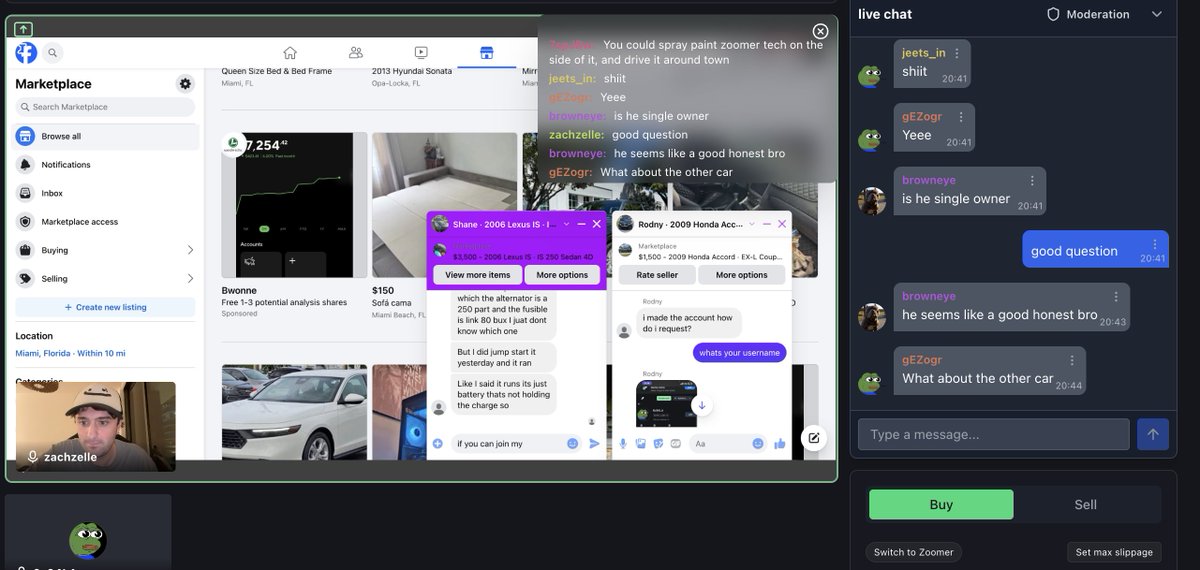This screenshot has height=570, width=1200.
Task: Click Rate seller in Rodny chat
Action: [658, 275]
